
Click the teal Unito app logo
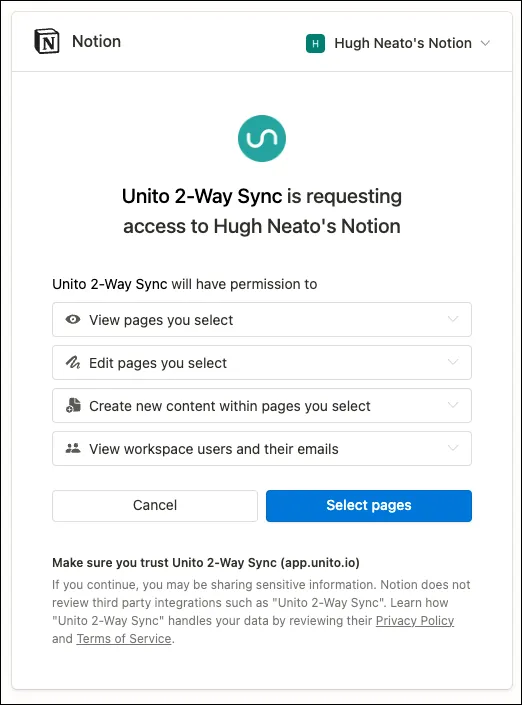pos(262,138)
